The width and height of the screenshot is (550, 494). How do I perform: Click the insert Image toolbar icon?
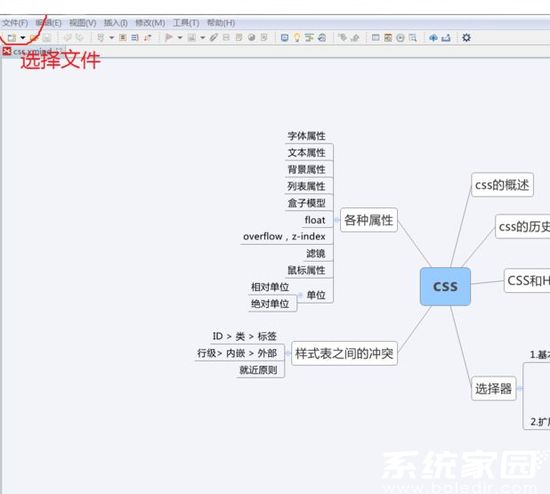click(192, 38)
